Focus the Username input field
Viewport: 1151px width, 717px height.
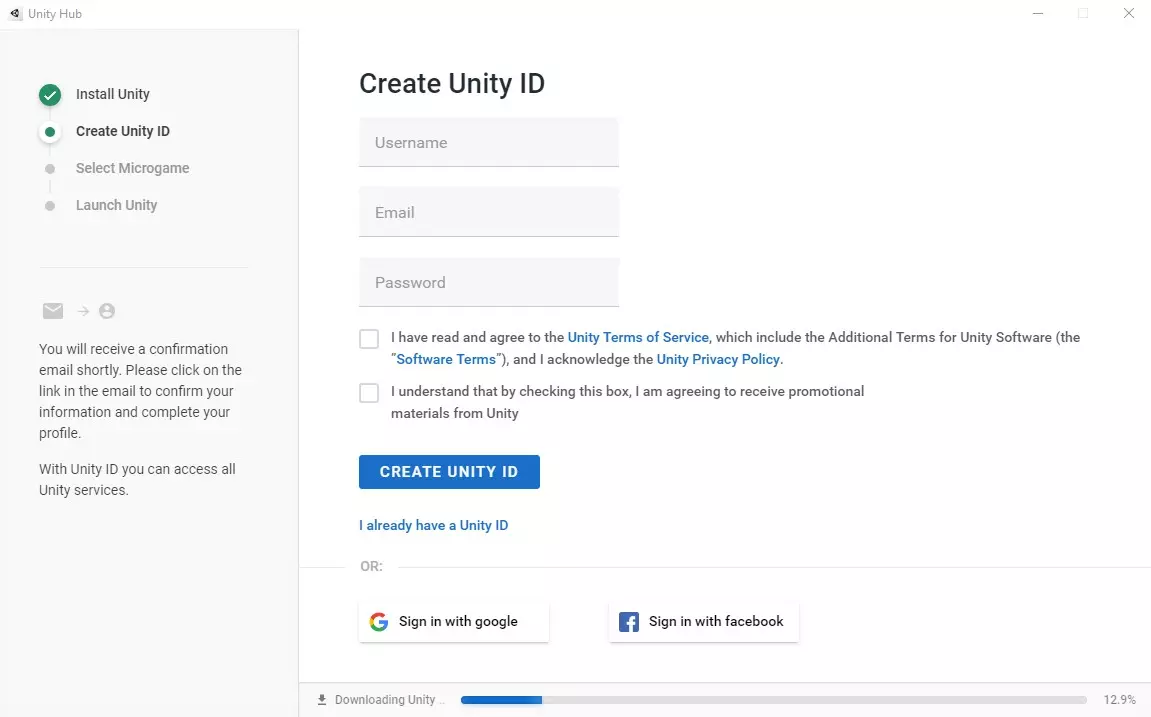pyautogui.click(x=489, y=143)
